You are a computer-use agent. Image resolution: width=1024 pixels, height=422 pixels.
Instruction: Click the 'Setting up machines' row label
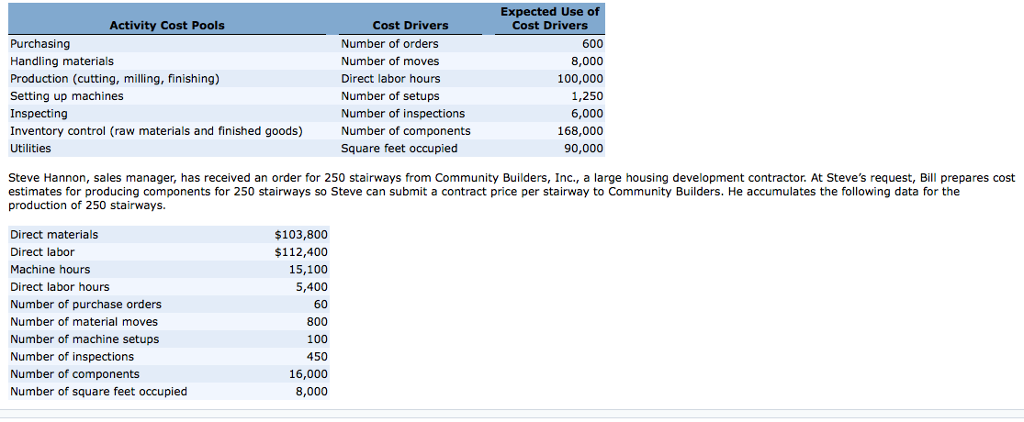pos(67,96)
